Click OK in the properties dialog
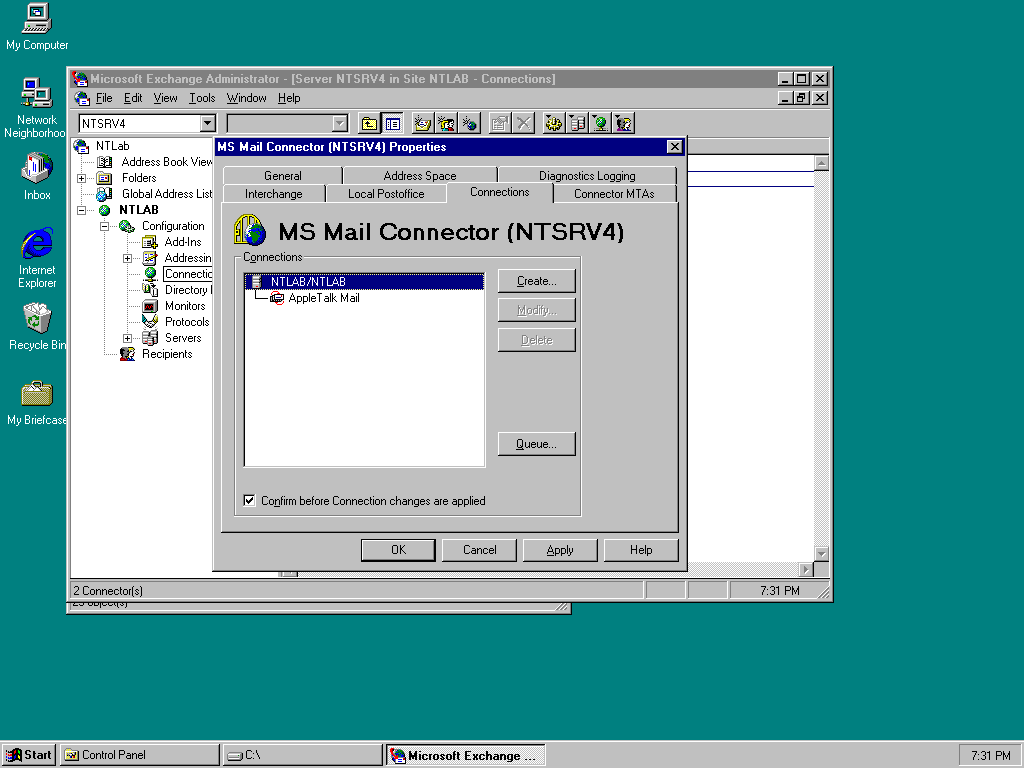1024x768 pixels. [398, 550]
